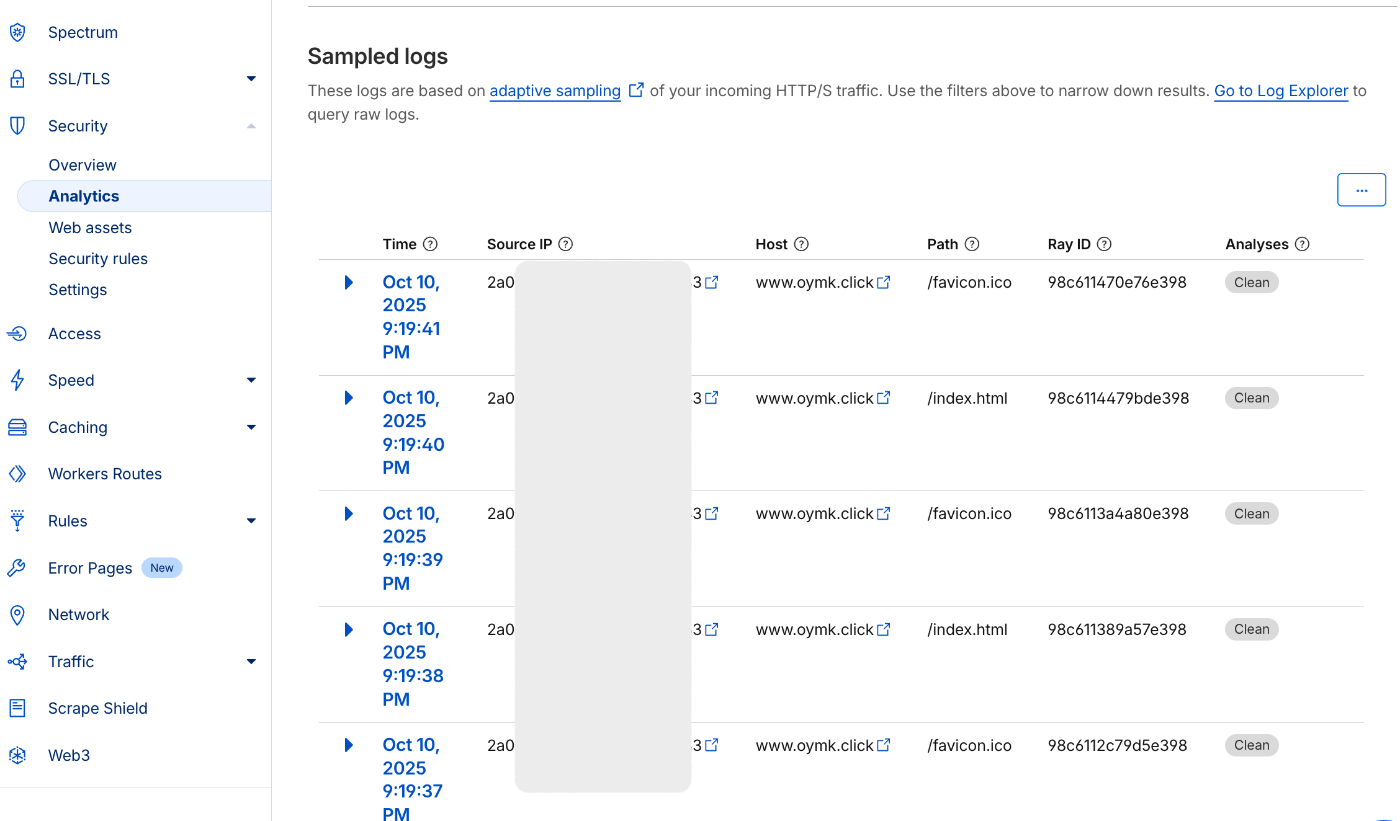Open the Web assets menu item
The height and width of the screenshot is (821, 1400).
pyautogui.click(x=90, y=228)
